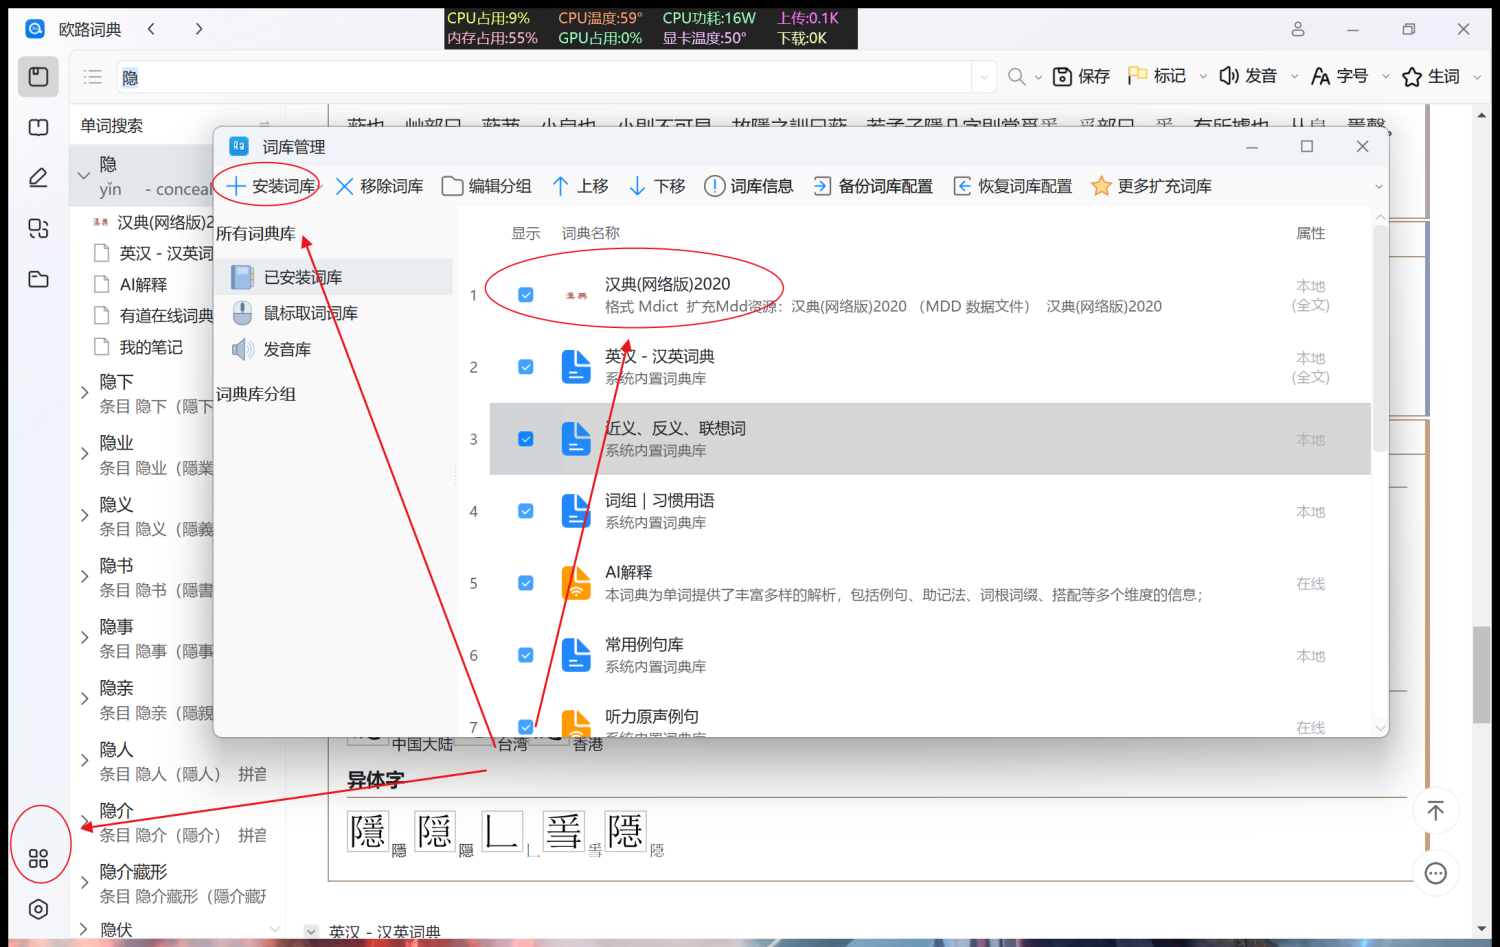Uncheck 词组 | 习惯用语 display checkbox

(526, 511)
